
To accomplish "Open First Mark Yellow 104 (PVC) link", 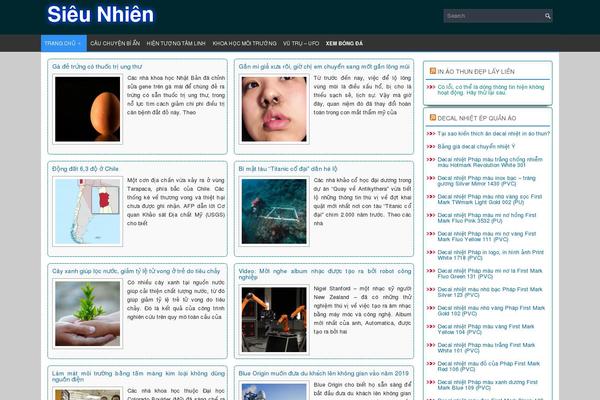I will [x=486, y=329].
